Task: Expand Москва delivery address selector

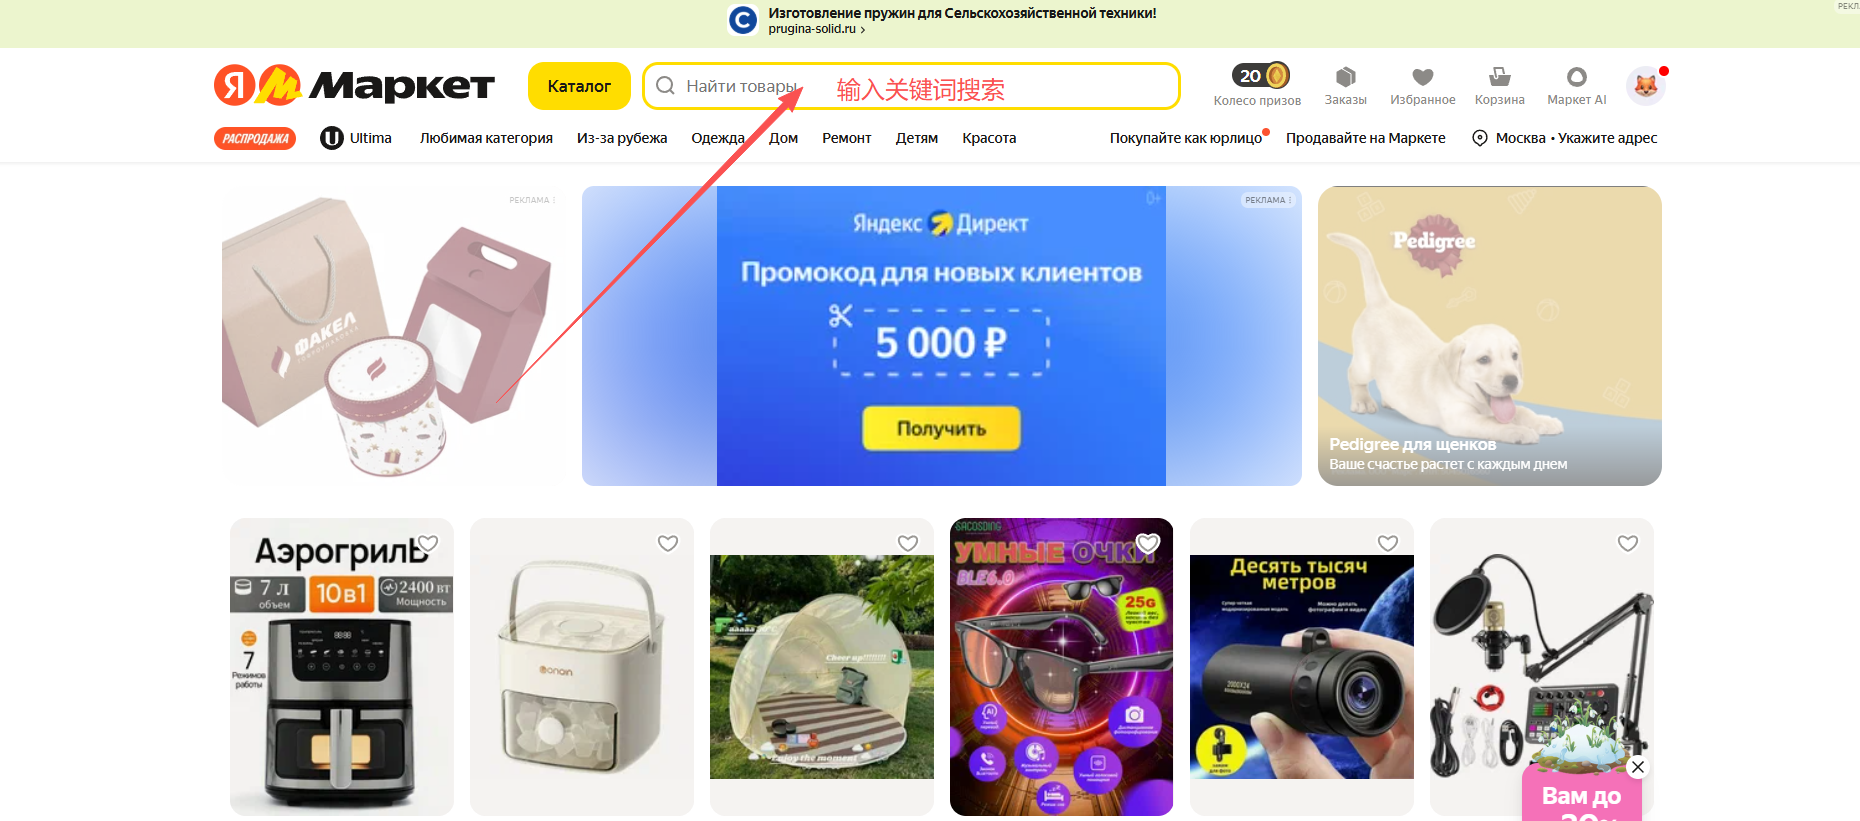Action: pyautogui.click(x=1565, y=138)
